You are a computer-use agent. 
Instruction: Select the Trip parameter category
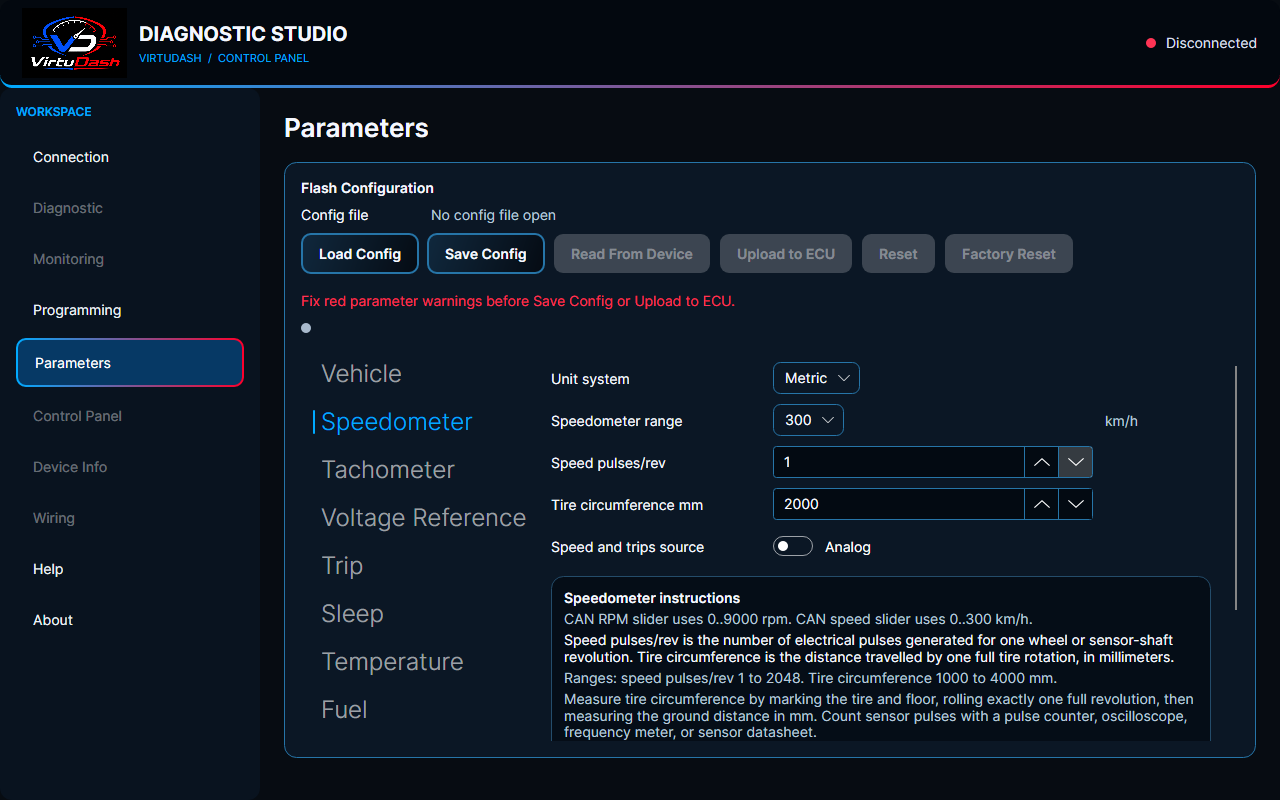click(342, 566)
